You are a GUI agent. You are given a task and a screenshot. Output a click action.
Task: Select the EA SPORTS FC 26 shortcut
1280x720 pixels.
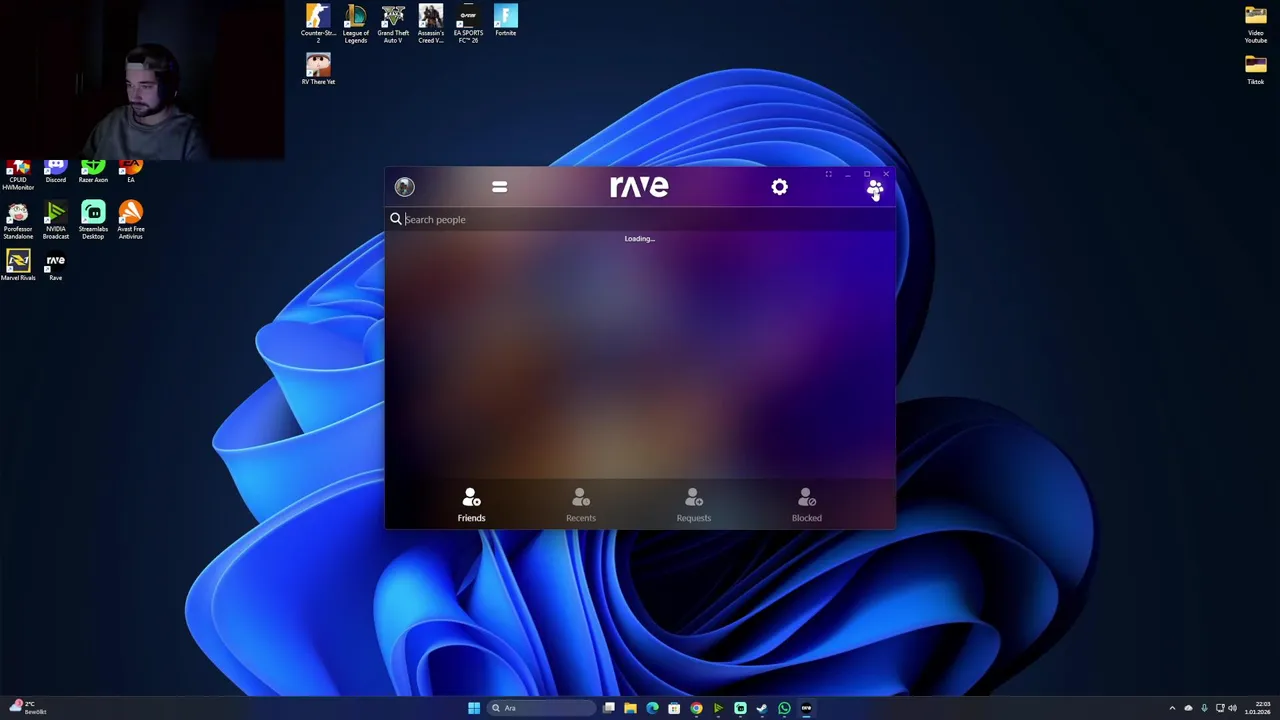468,24
